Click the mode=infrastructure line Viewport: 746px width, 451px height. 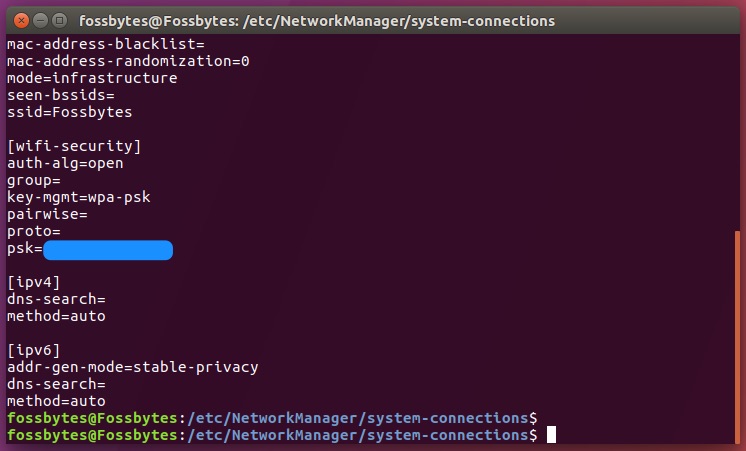tap(91, 78)
